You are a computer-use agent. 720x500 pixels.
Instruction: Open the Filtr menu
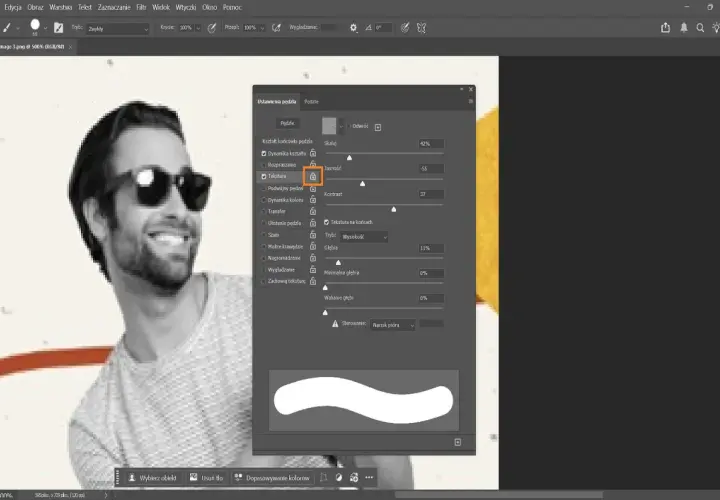coord(141,7)
